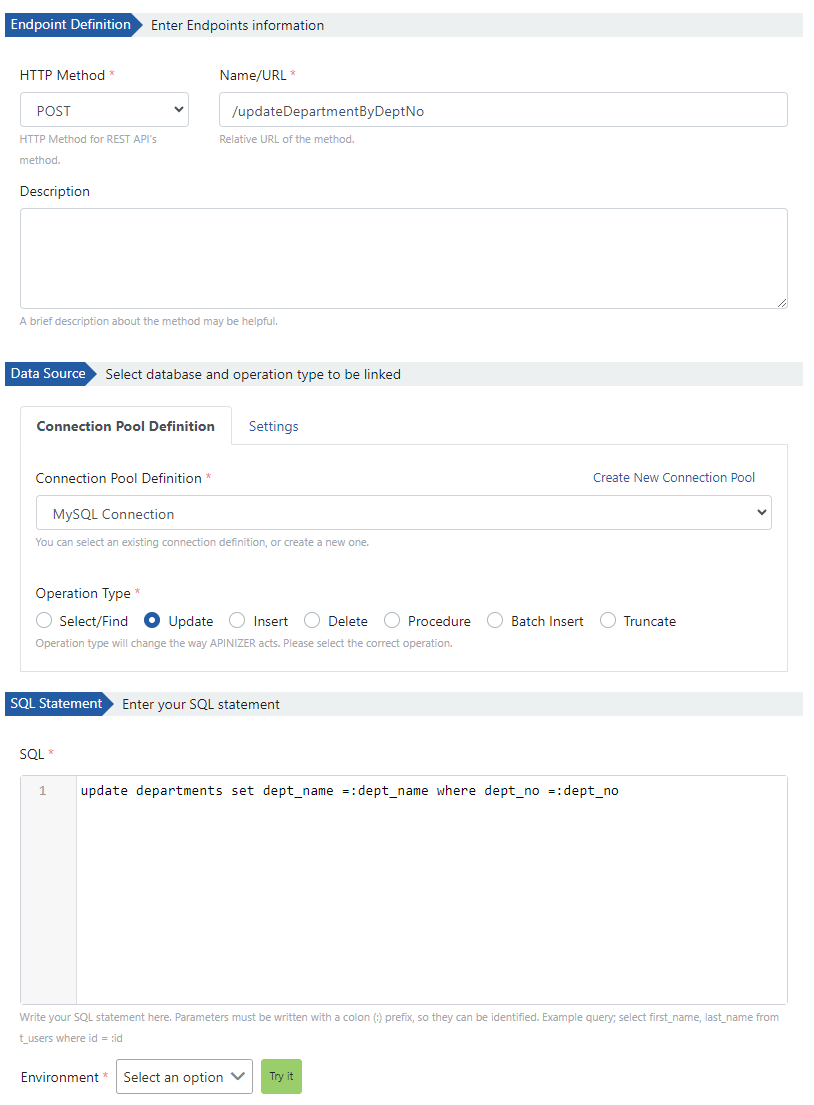The image size is (814, 1105).
Task: Click inside the SQL statement editor
Action: (430, 880)
